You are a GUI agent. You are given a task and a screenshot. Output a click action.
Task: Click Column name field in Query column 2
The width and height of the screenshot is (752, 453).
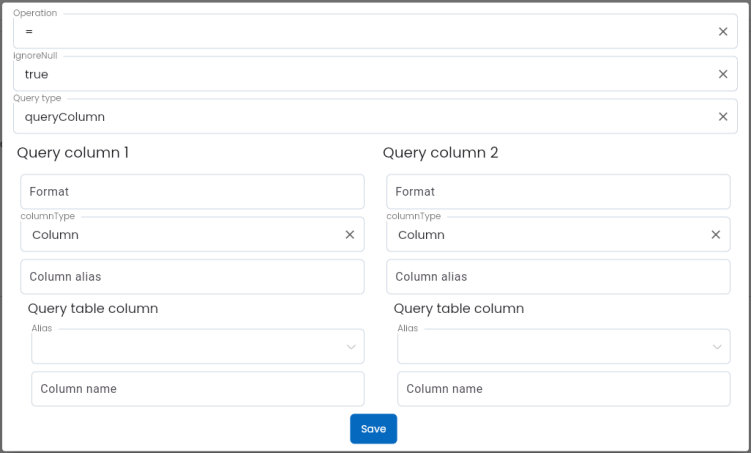point(563,389)
